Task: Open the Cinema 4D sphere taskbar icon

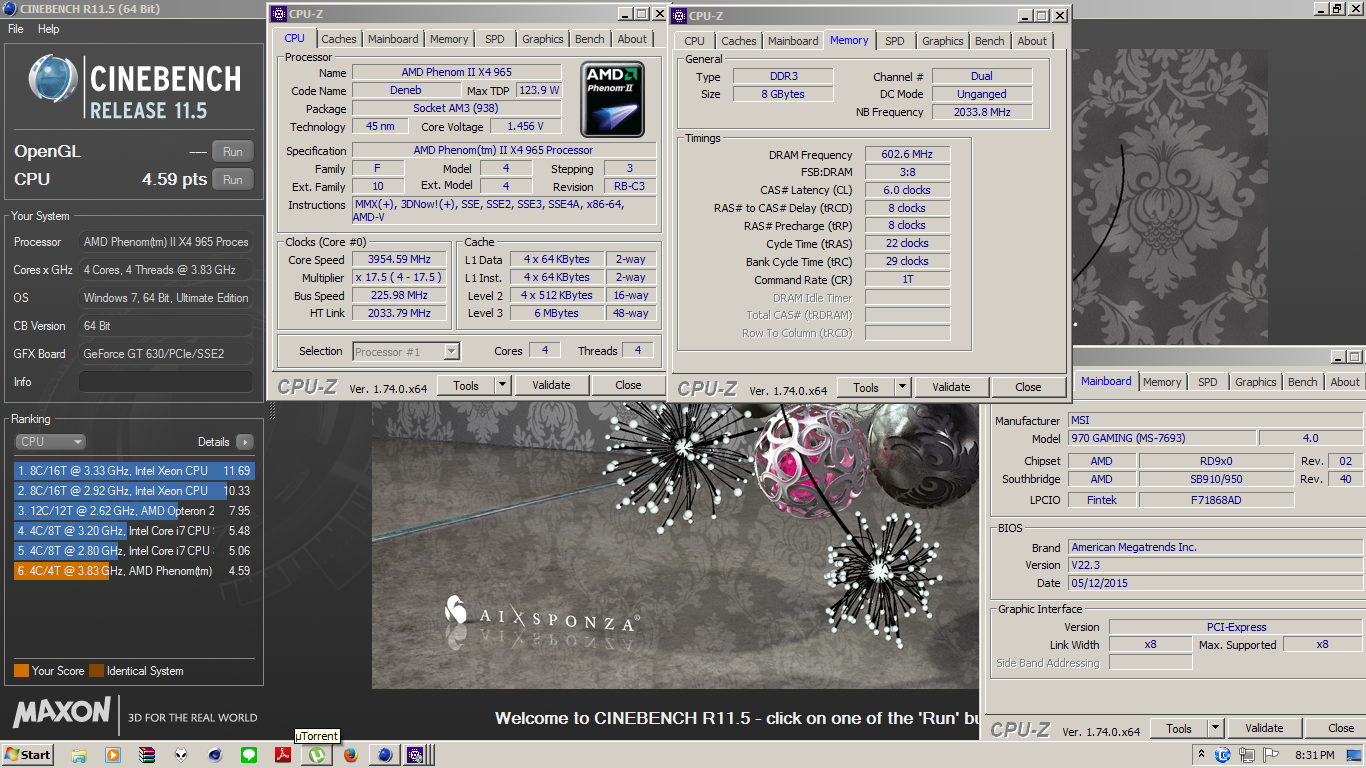Action: (x=215, y=755)
